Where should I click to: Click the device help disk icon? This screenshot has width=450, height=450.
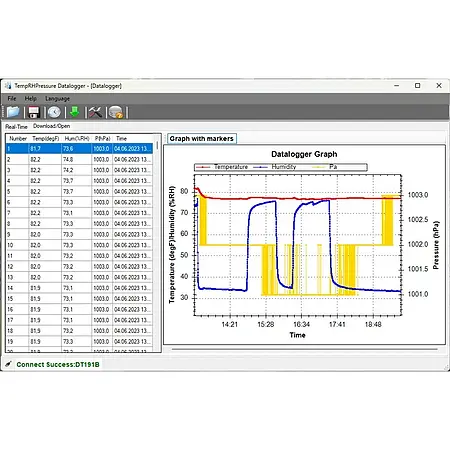coord(116,112)
